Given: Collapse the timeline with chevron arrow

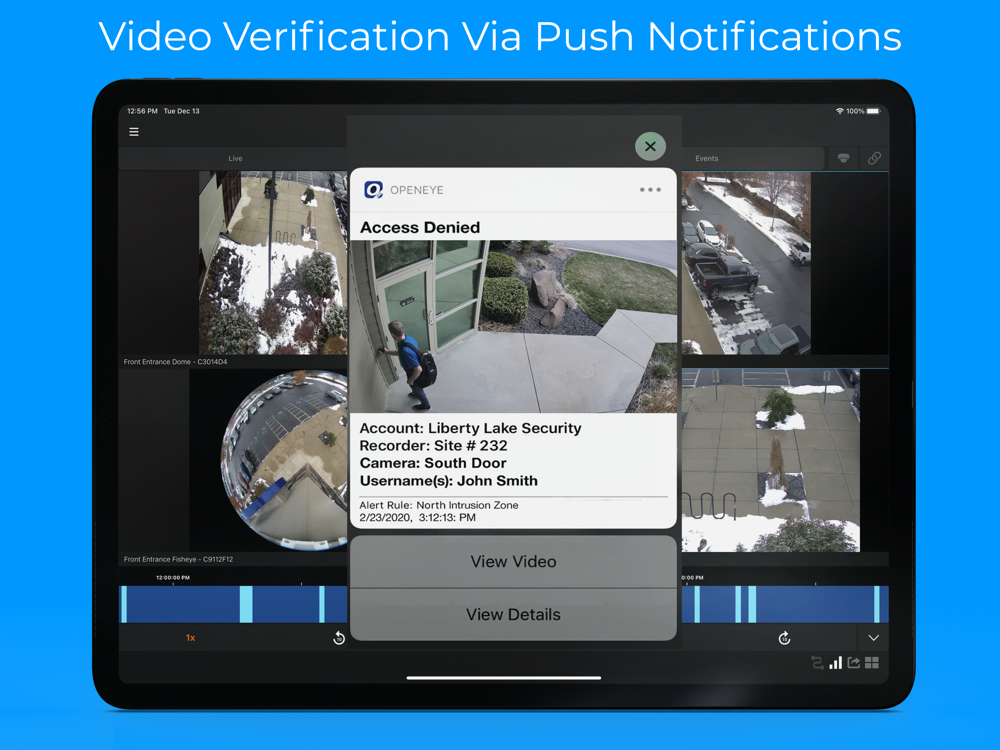Looking at the screenshot, I should 873,638.
